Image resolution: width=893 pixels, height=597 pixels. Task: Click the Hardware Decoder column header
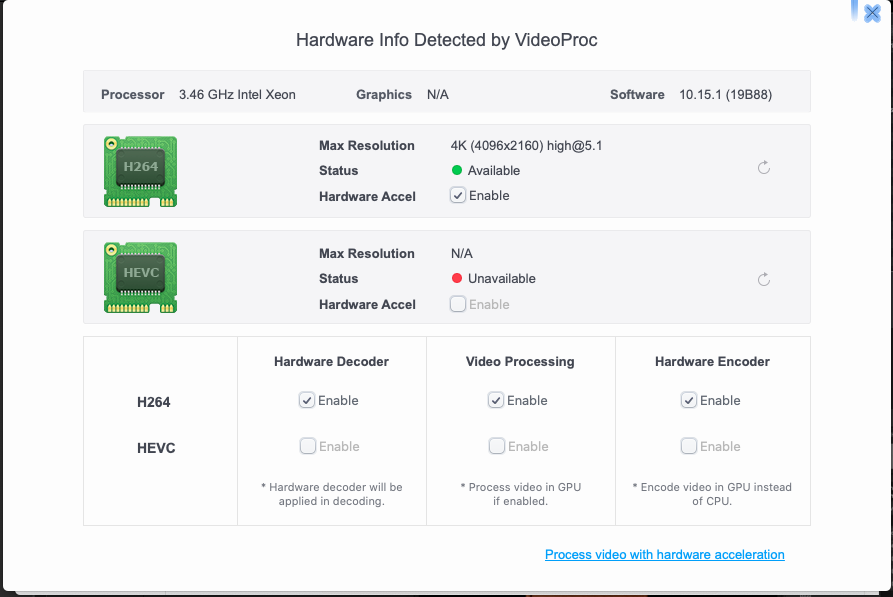(x=331, y=361)
